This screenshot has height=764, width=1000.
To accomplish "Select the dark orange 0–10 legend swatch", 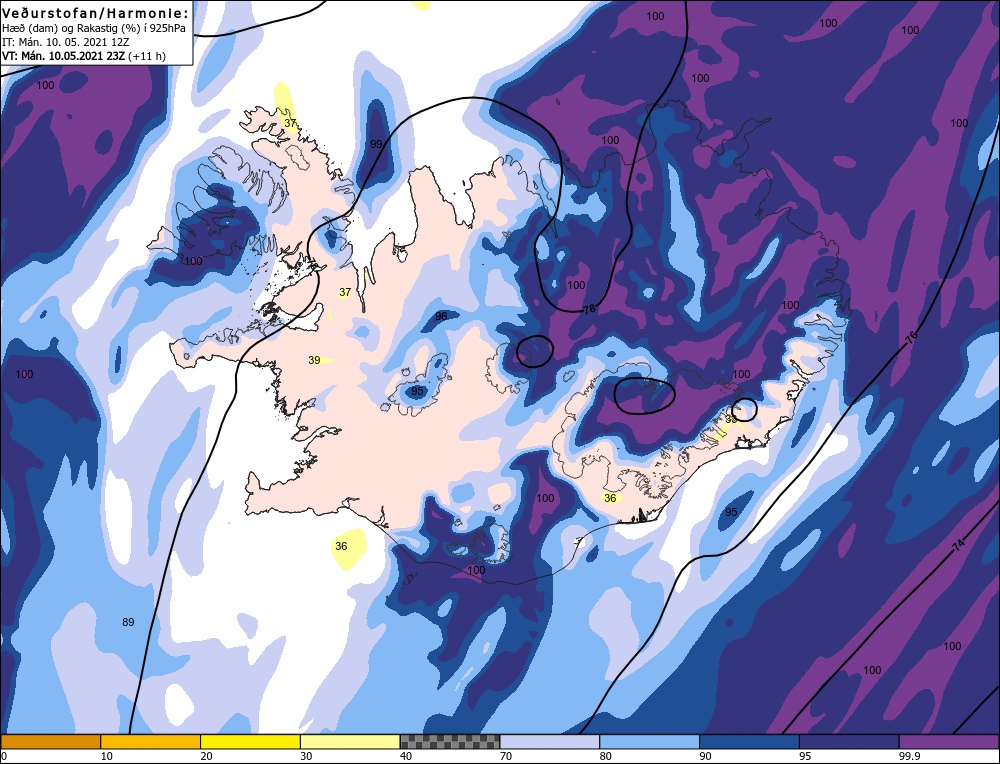I will click(50, 741).
